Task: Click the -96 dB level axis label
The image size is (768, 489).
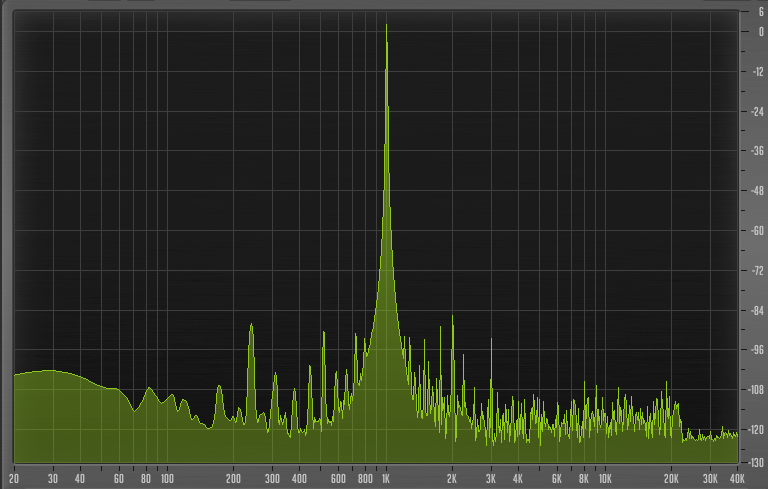Action: [758, 350]
